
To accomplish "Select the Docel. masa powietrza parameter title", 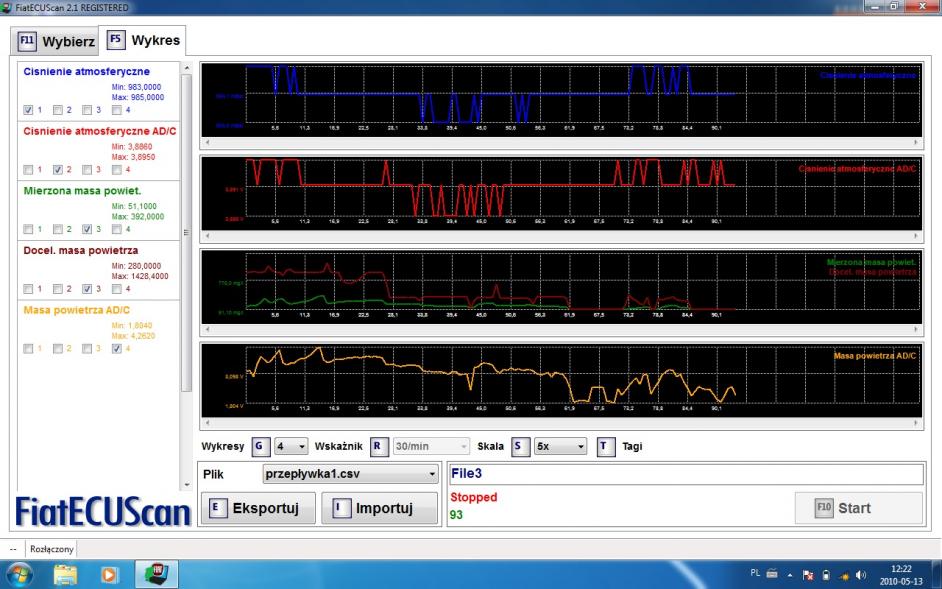I will [81, 250].
